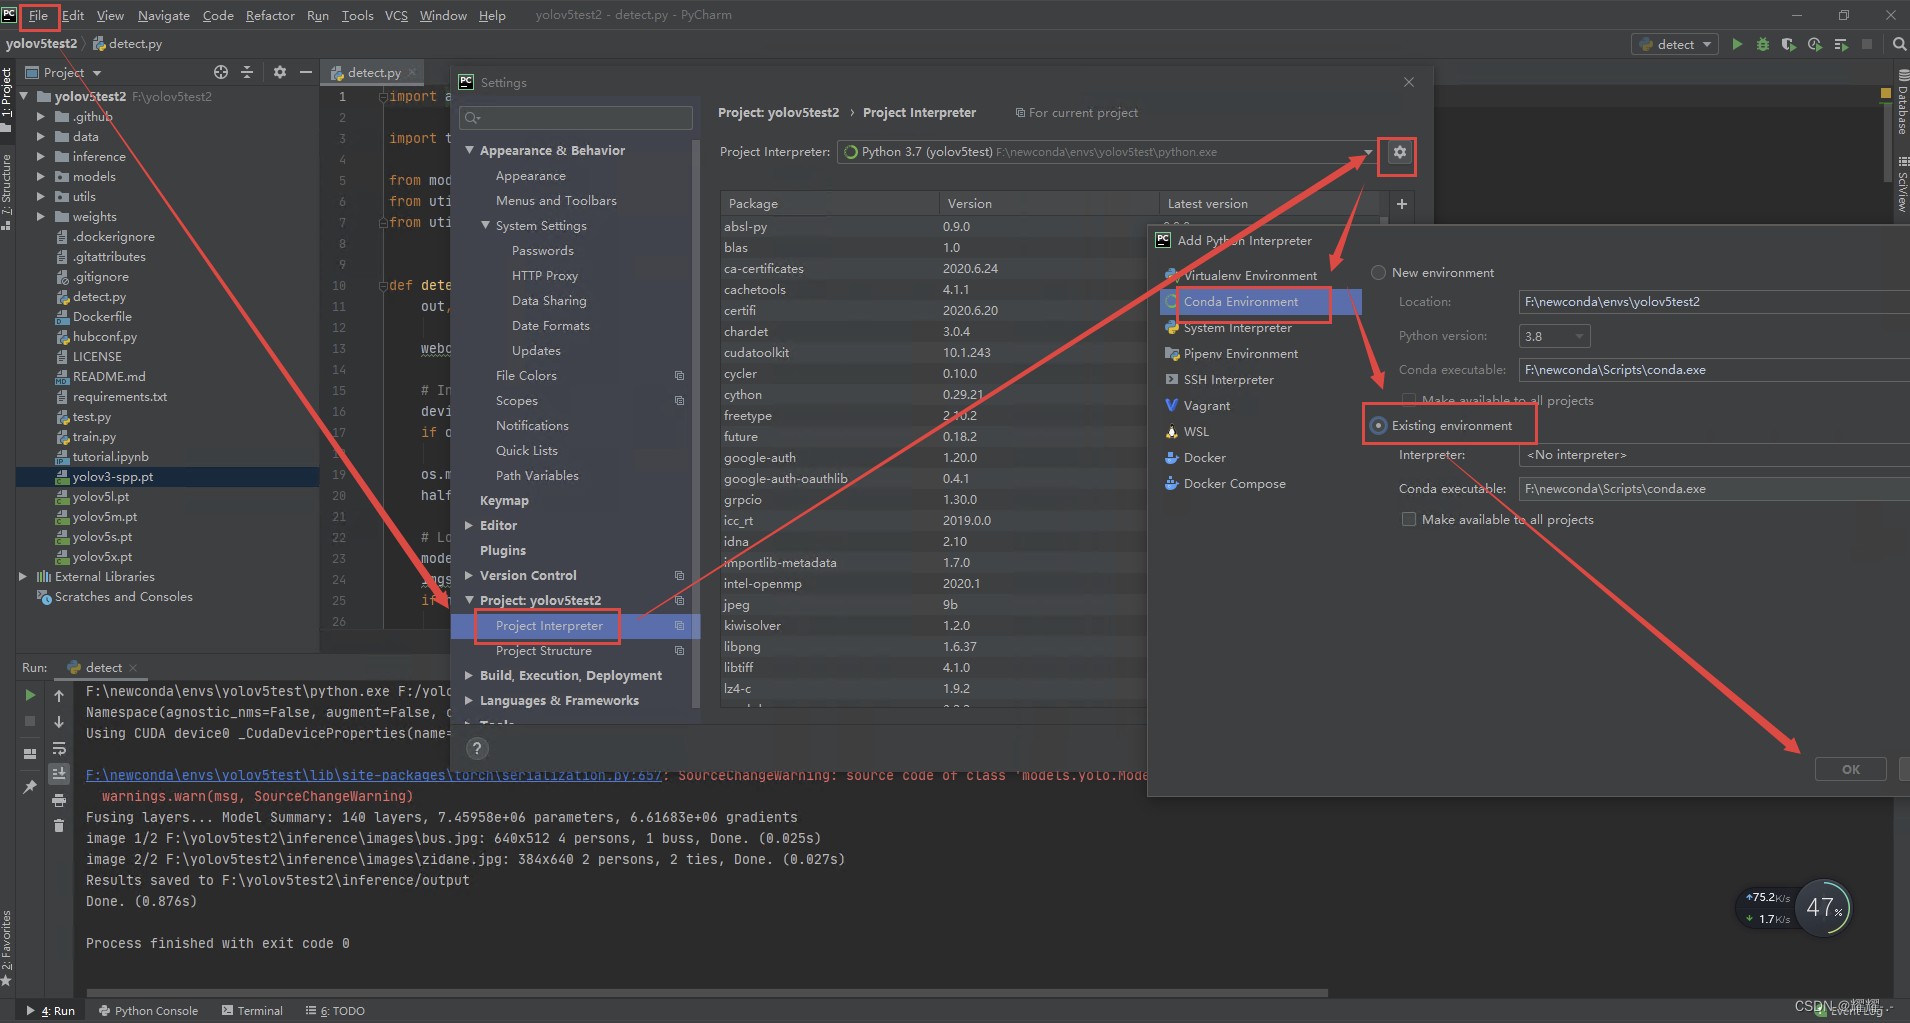Image resolution: width=1910 pixels, height=1023 pixels.
Task: Expand the models folder
Action: pyautogui.click(x=41, y=177)
